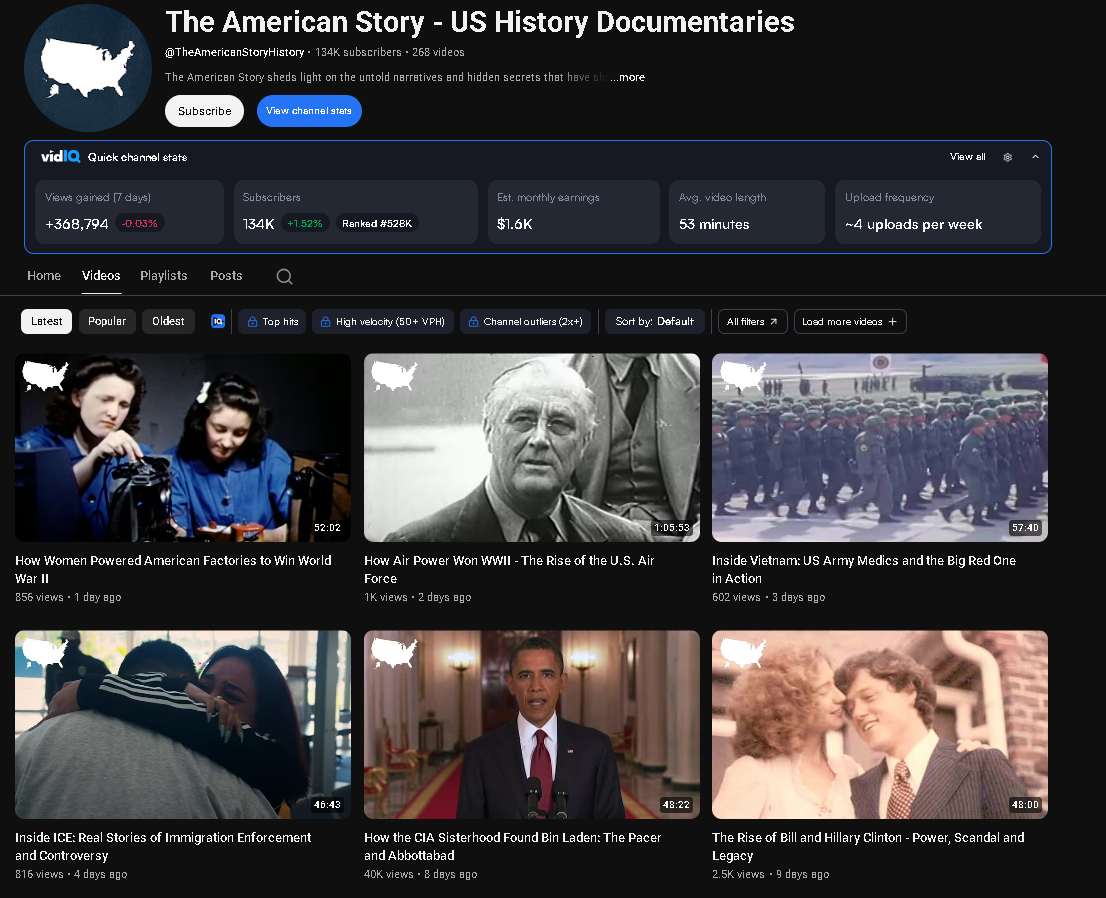1106x898 pixels.
Task: Switch to the Popular filter chip
Action: [x=107, y=322]
